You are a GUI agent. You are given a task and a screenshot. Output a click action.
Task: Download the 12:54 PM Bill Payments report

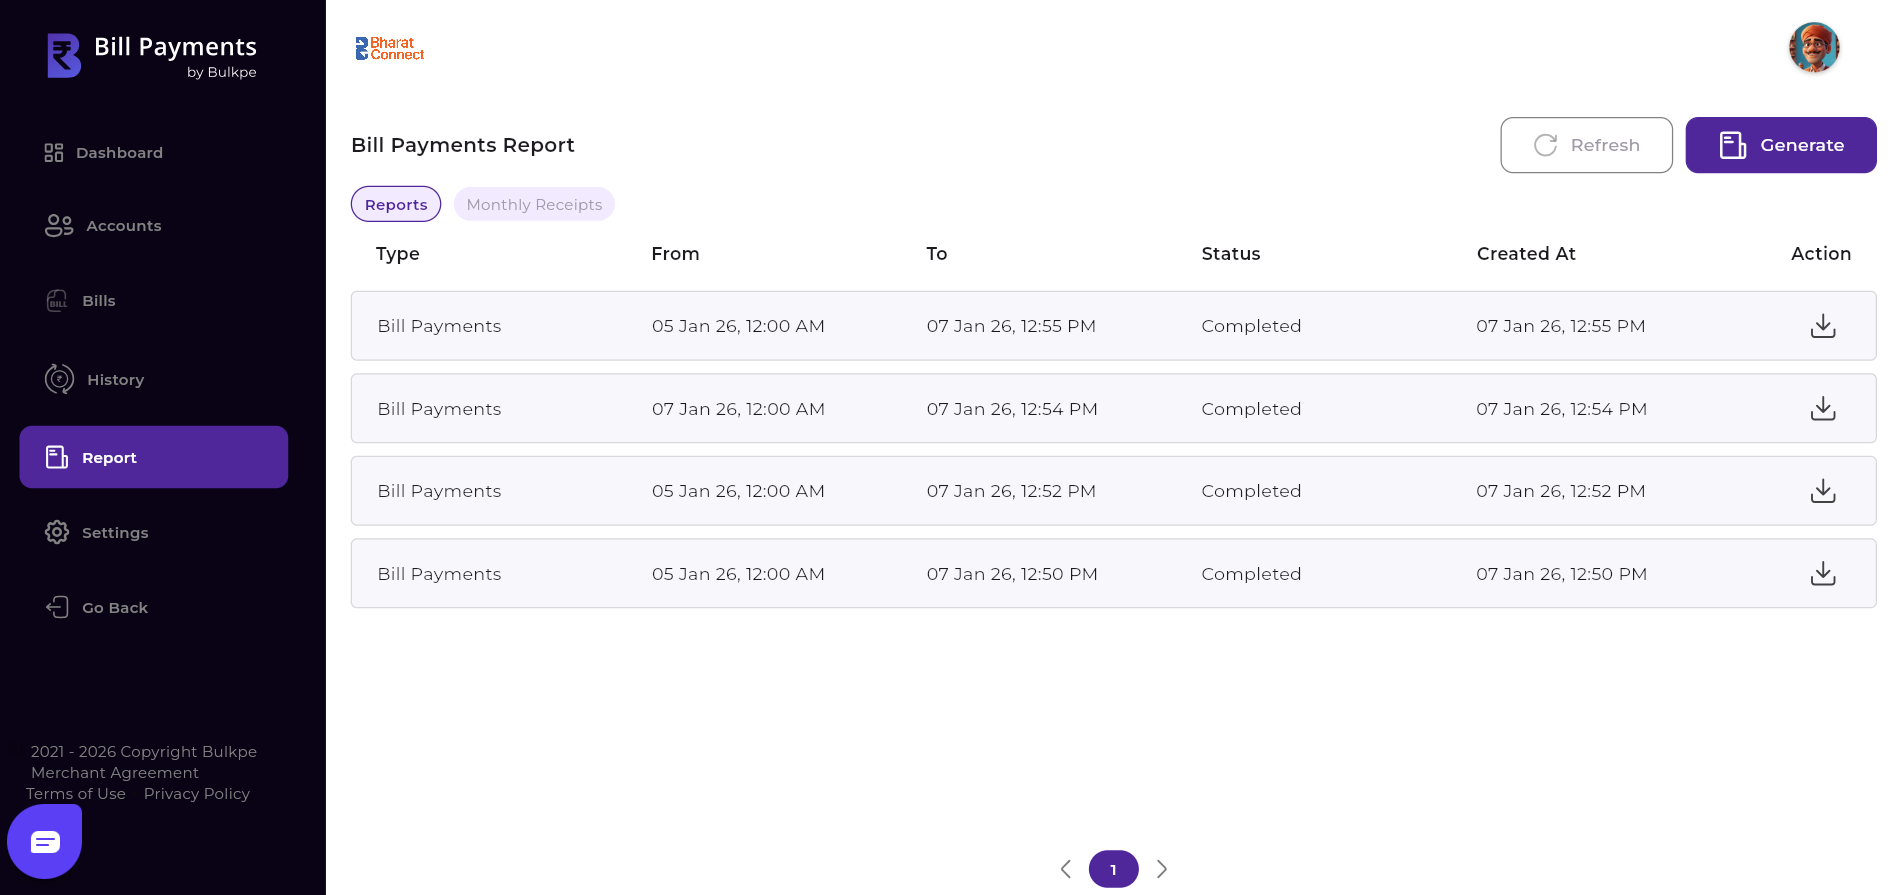(x=1822, y=409)
